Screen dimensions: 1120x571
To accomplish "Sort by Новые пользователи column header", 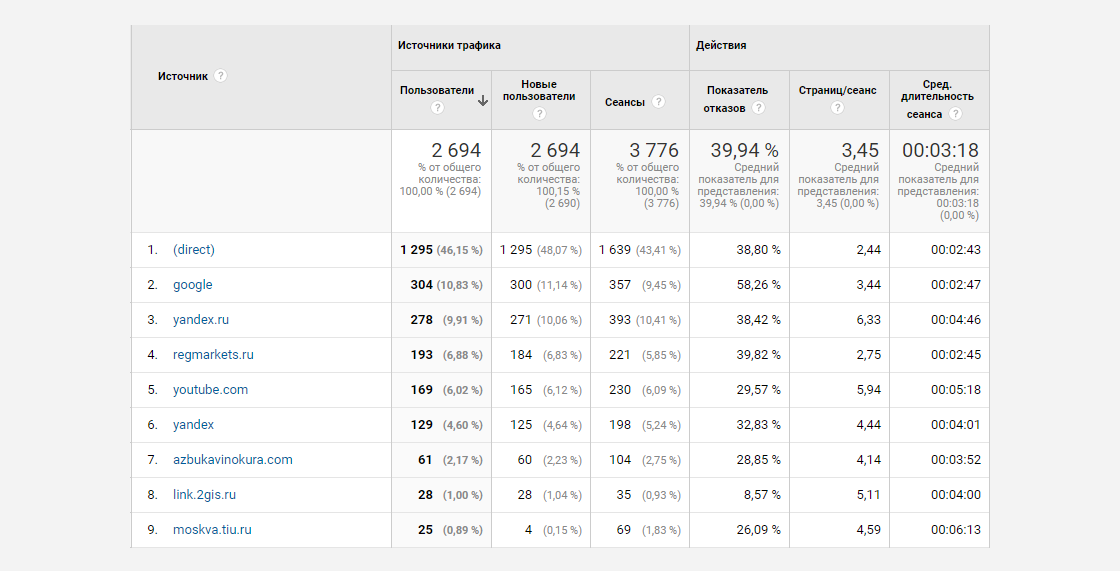I will coord(539,90).
